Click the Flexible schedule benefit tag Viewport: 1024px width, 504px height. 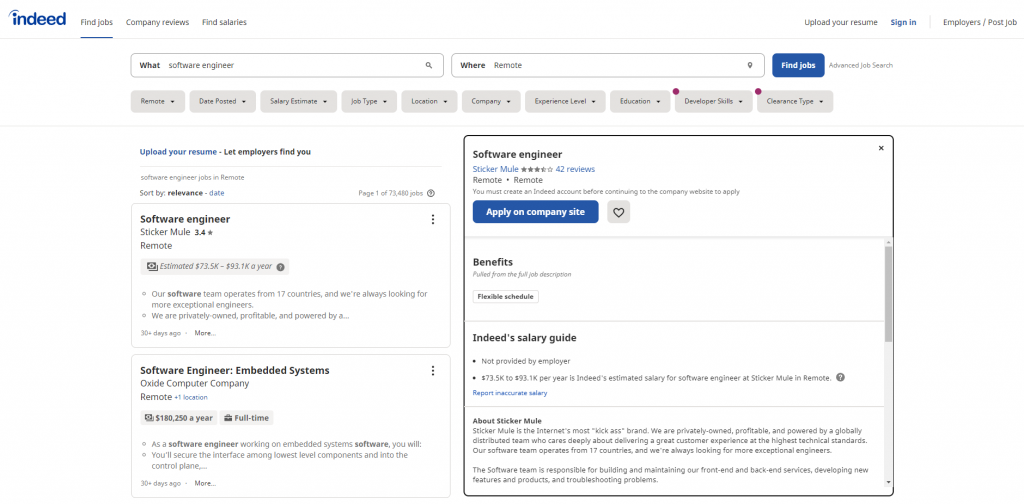point(505,296)
